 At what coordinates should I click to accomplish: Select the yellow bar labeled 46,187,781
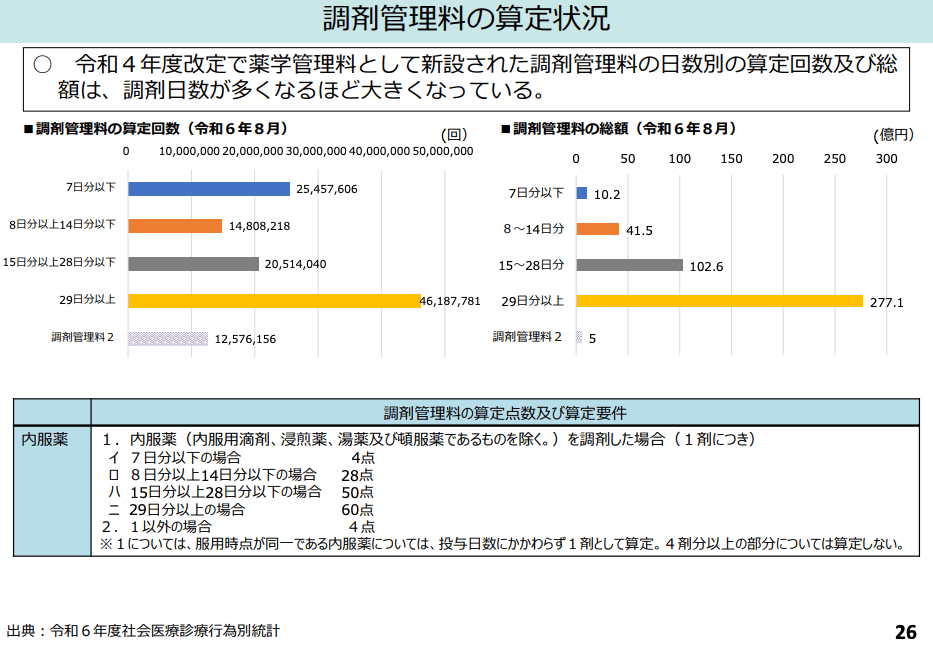274,300
